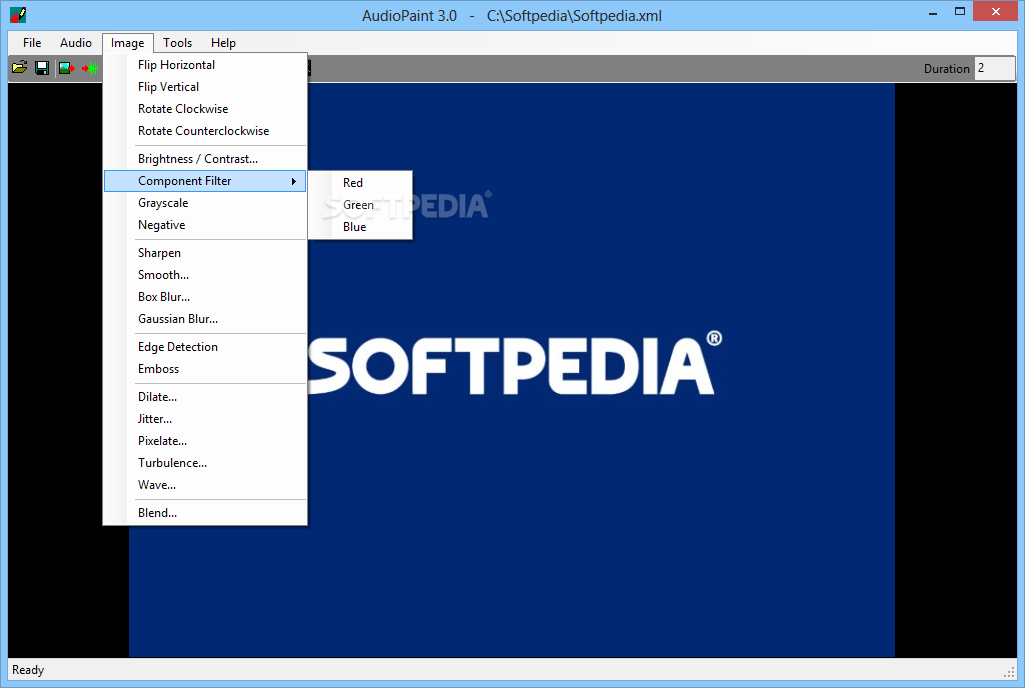This screenshot has width=1025, height=688.
Task: Pick the Green component filter
Action: [x=360, y=205]
